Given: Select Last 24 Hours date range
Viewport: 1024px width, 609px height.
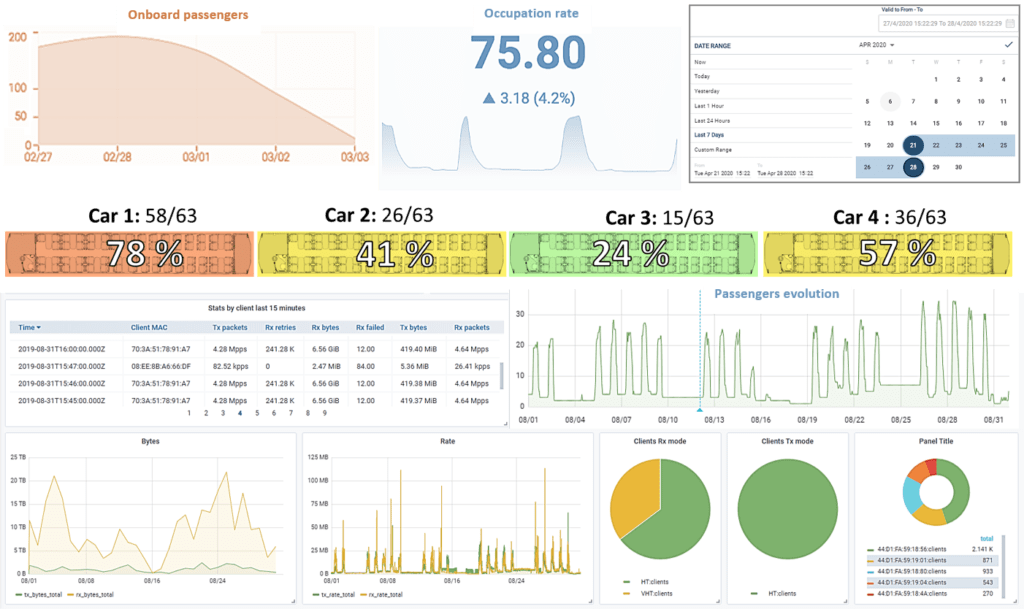Looking at the screenshot, I should click(715, 119).
